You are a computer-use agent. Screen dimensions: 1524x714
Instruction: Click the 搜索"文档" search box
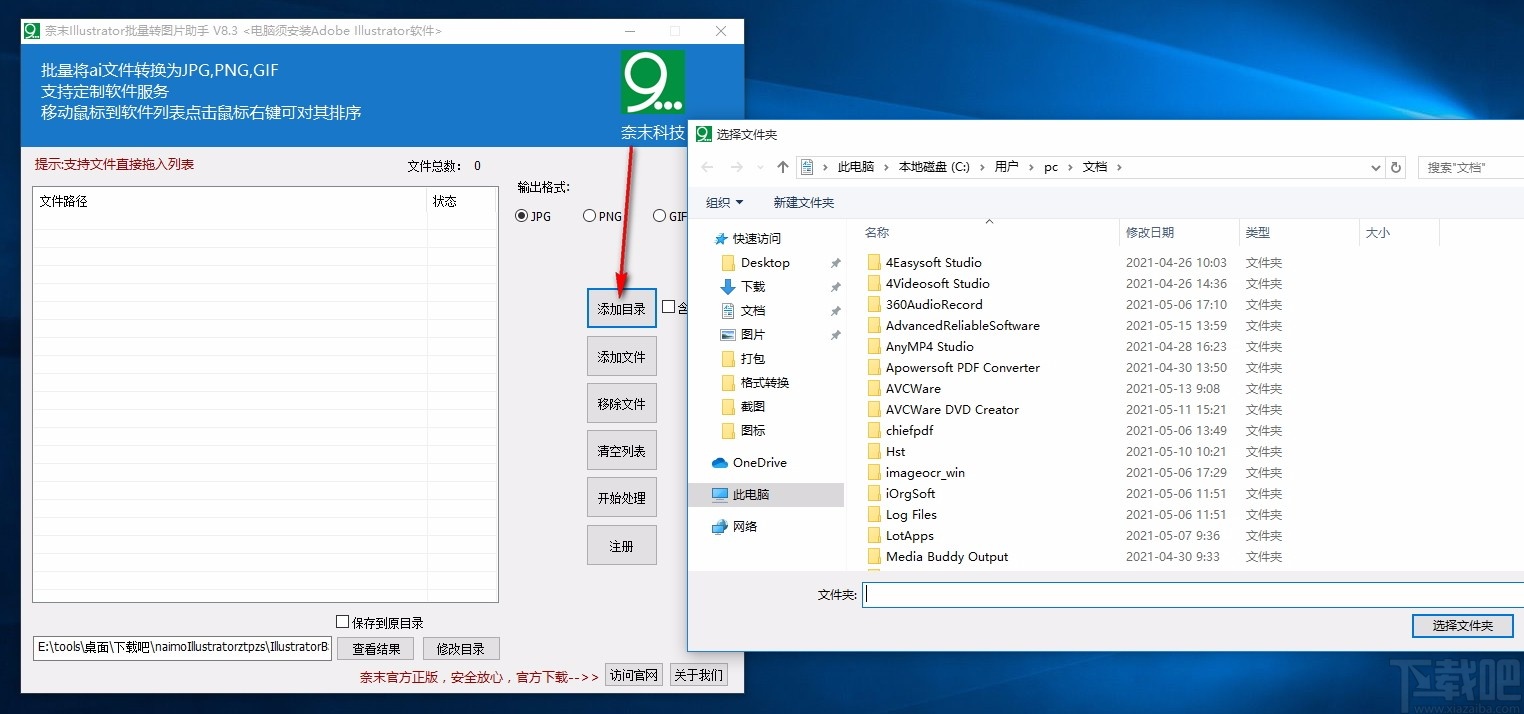click(1471, 167)
